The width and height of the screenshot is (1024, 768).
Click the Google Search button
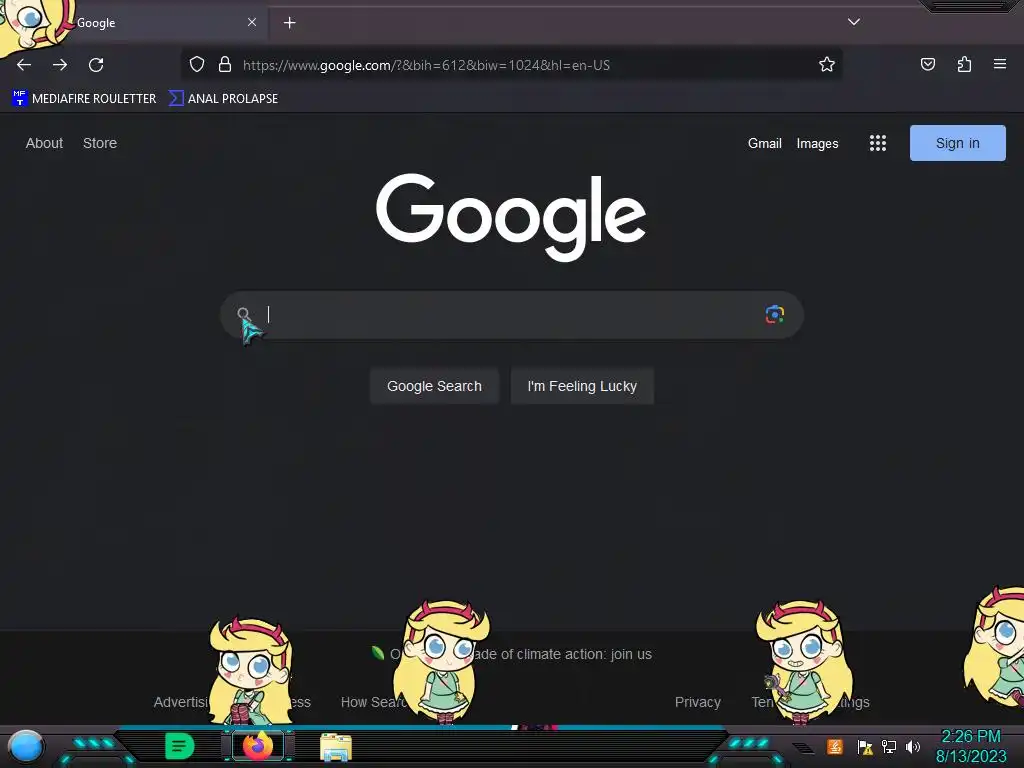434,386
